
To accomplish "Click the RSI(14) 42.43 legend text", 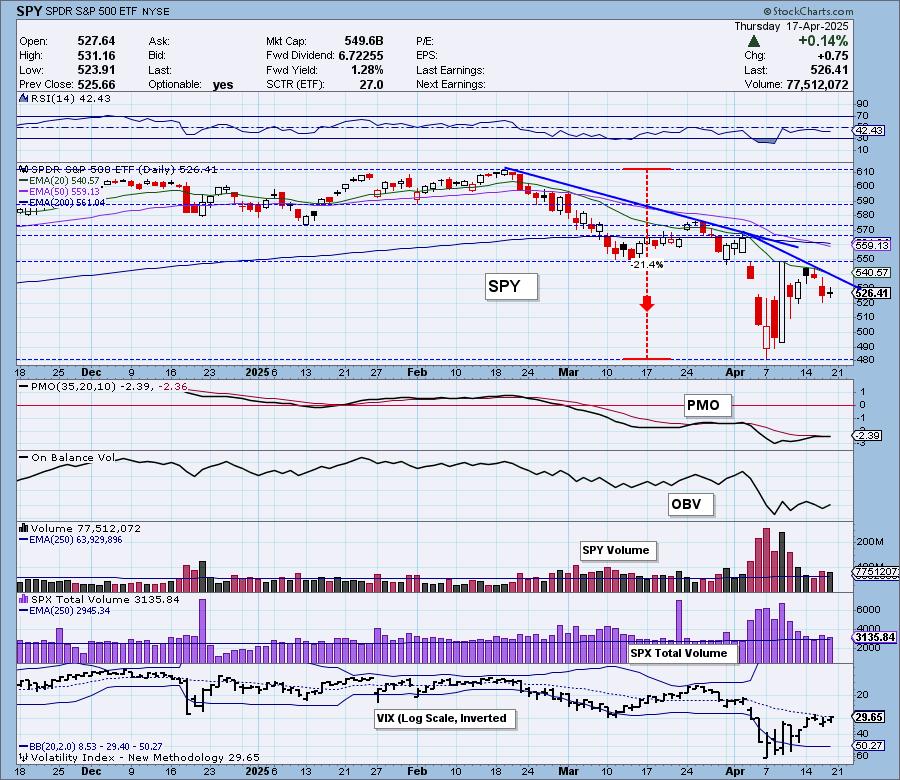I will click(71, 98).
